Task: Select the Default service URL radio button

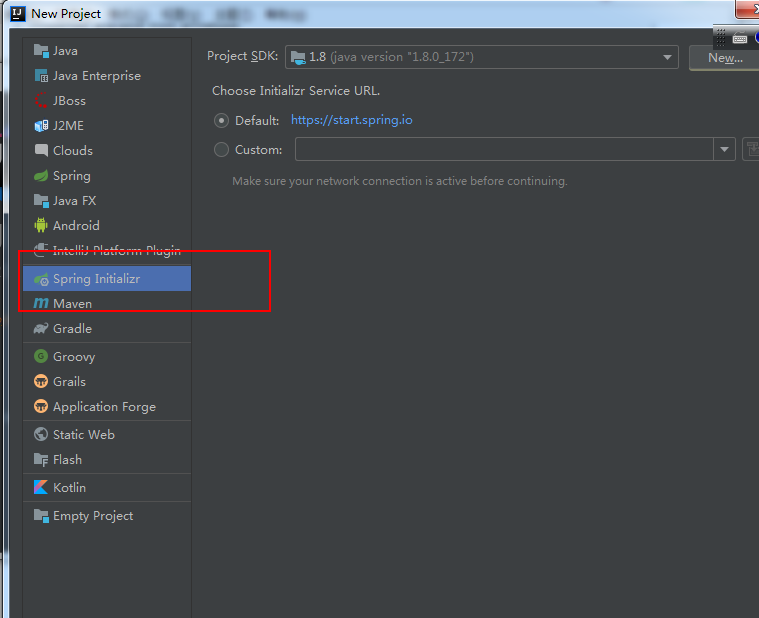Action: click(221, 120)
